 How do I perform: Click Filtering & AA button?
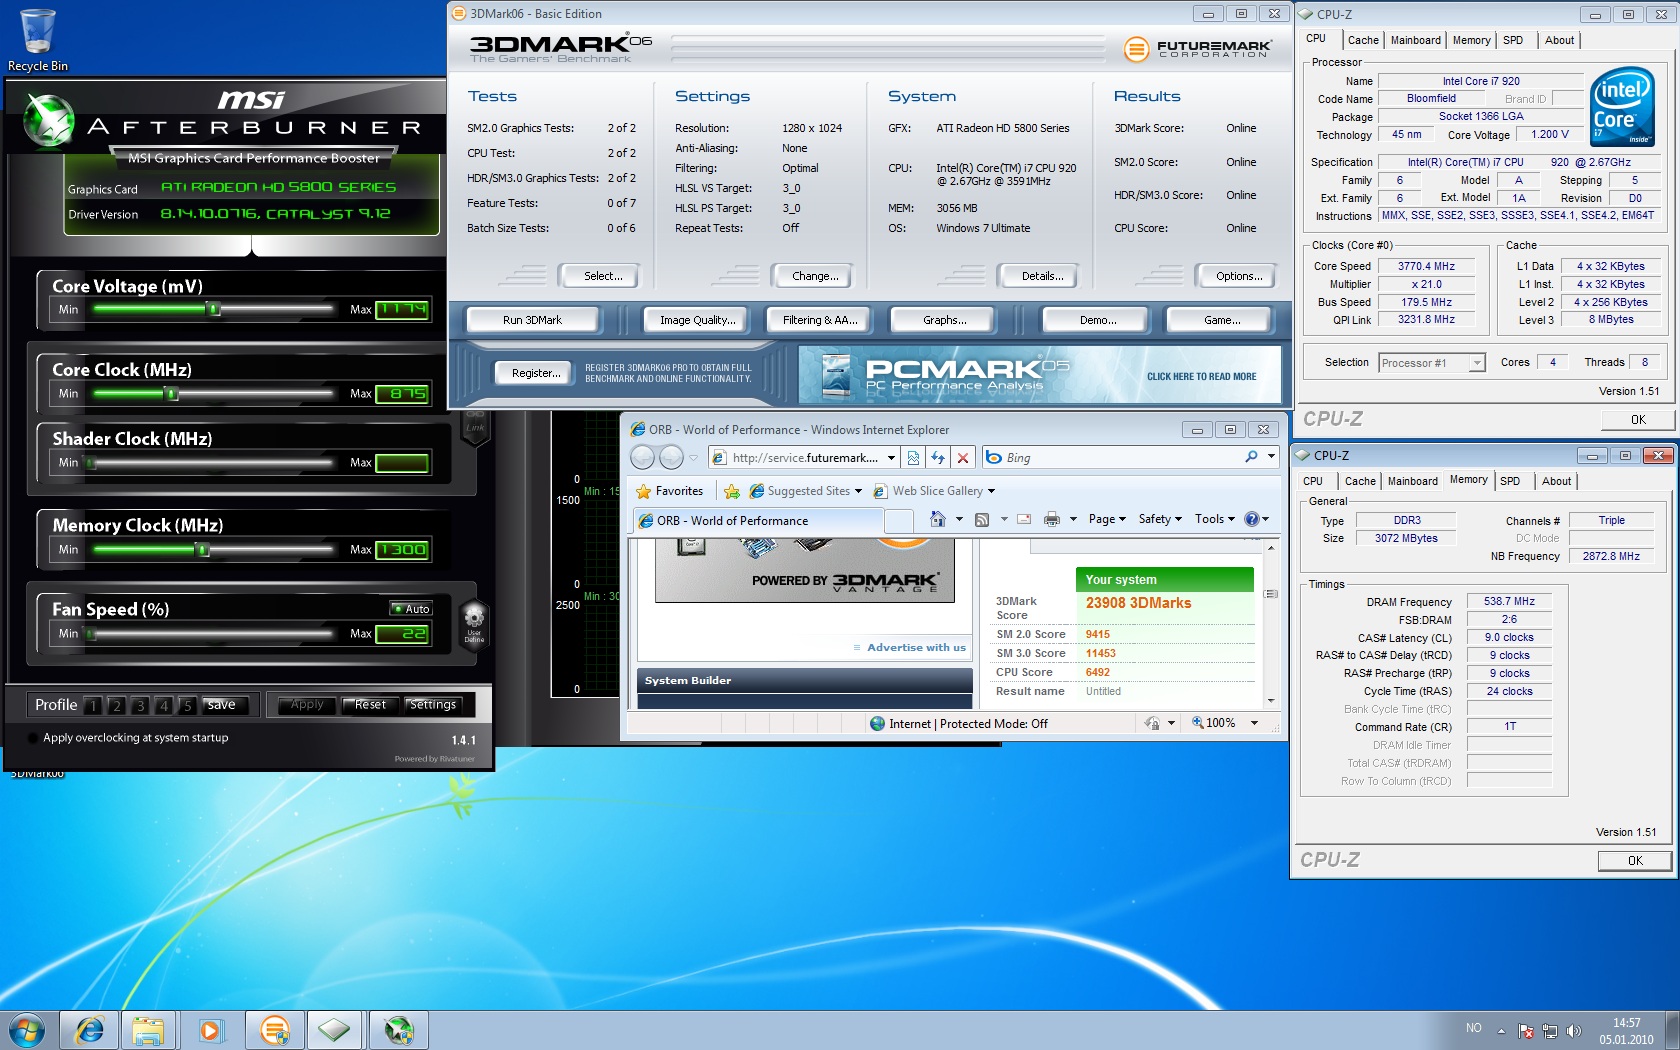[x=820, y=320]
